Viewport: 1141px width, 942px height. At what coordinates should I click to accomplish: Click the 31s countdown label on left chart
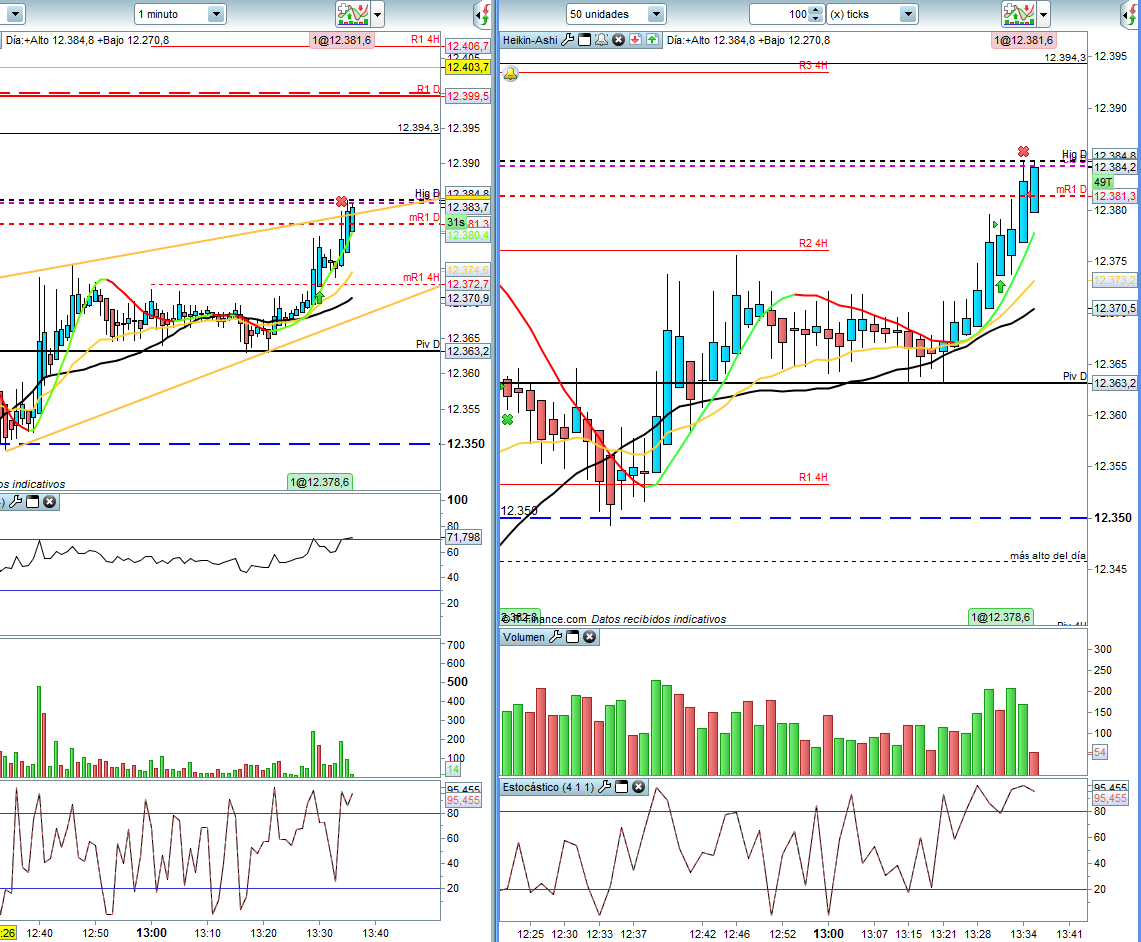tap(456, 223)
